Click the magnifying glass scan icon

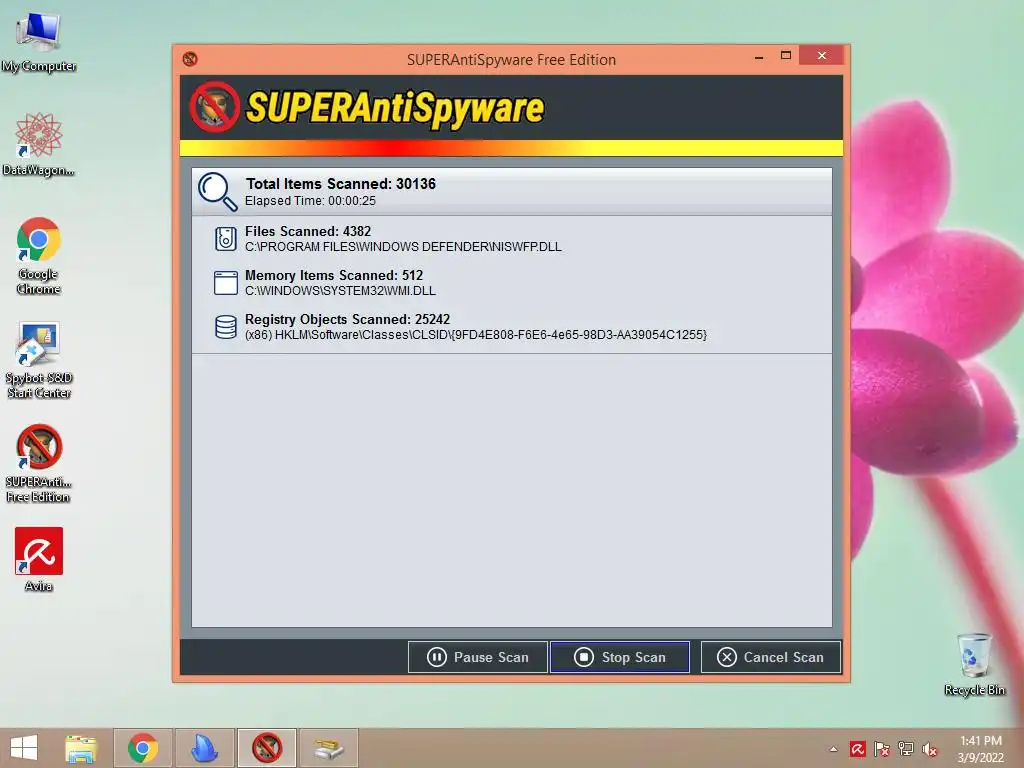click(217, 192)
